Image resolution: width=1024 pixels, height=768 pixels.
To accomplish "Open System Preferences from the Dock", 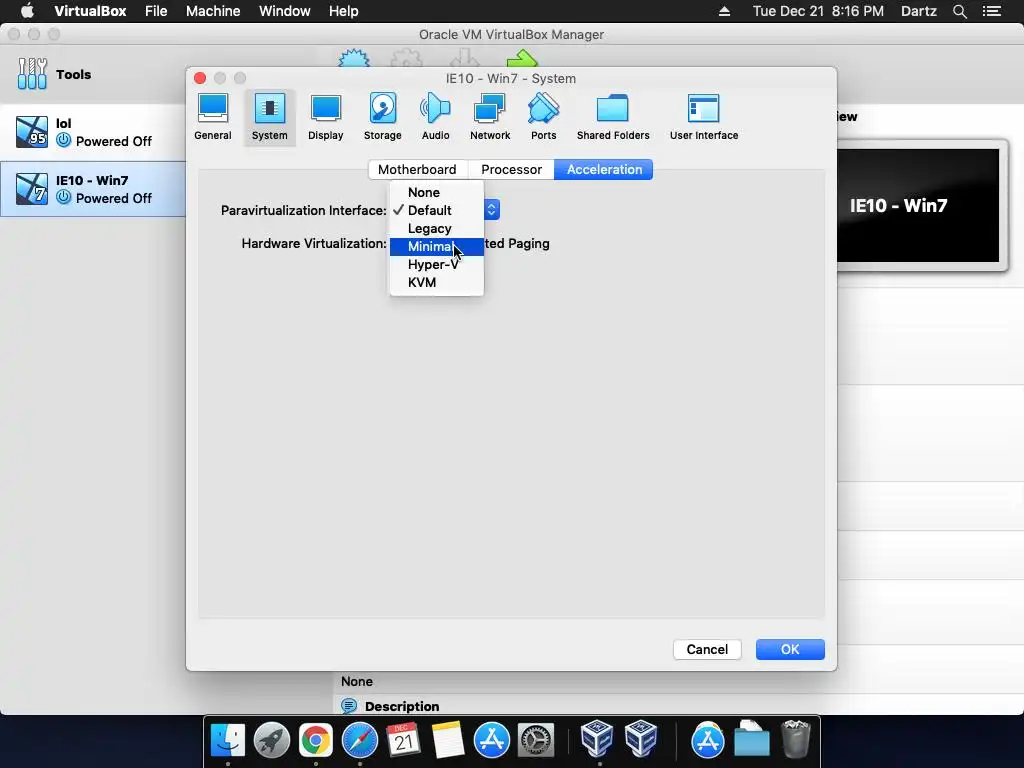I will [536, 741].
